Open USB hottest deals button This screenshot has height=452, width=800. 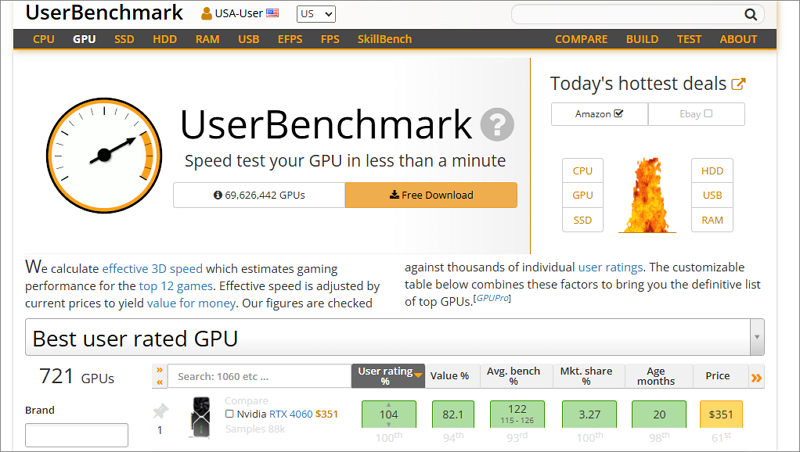click(x=712, y=195)
